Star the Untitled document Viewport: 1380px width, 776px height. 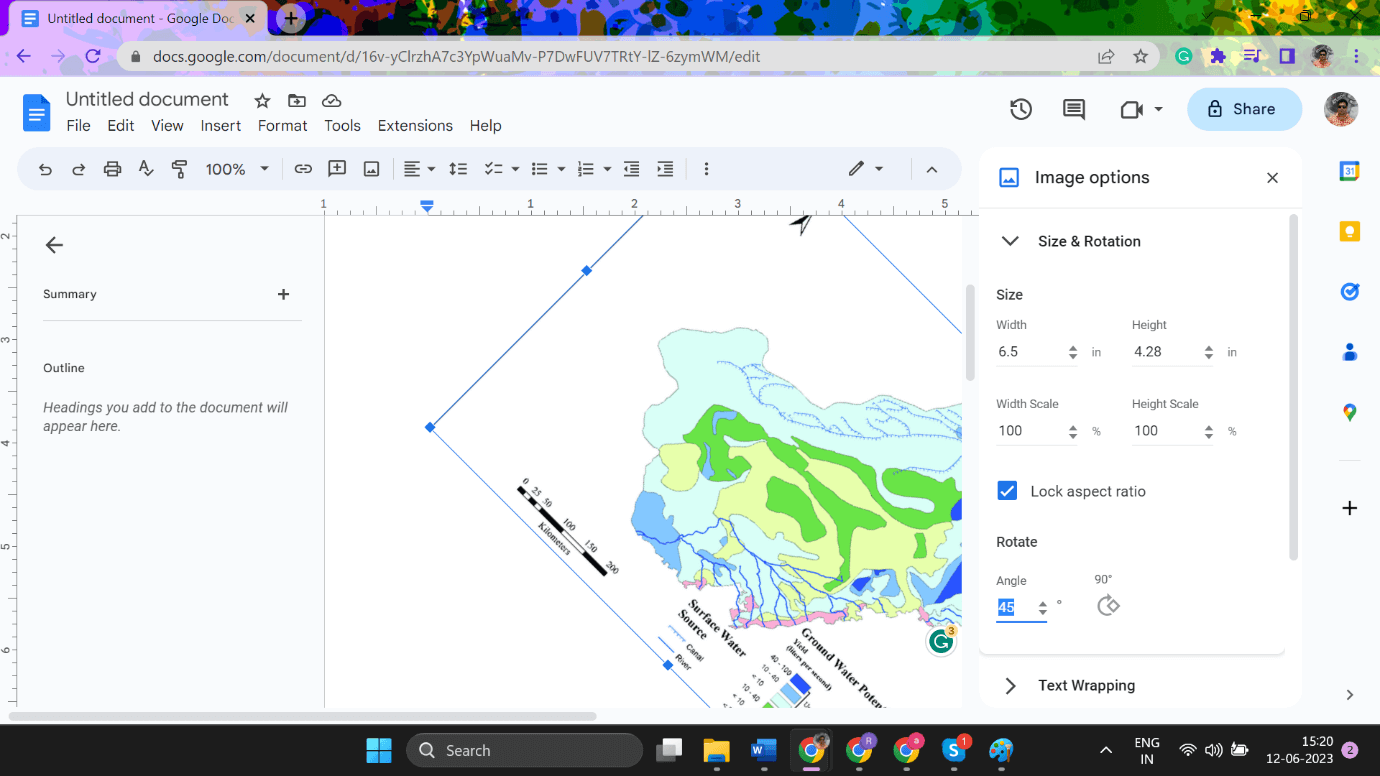pyautogui.click(x=262, y=100)
